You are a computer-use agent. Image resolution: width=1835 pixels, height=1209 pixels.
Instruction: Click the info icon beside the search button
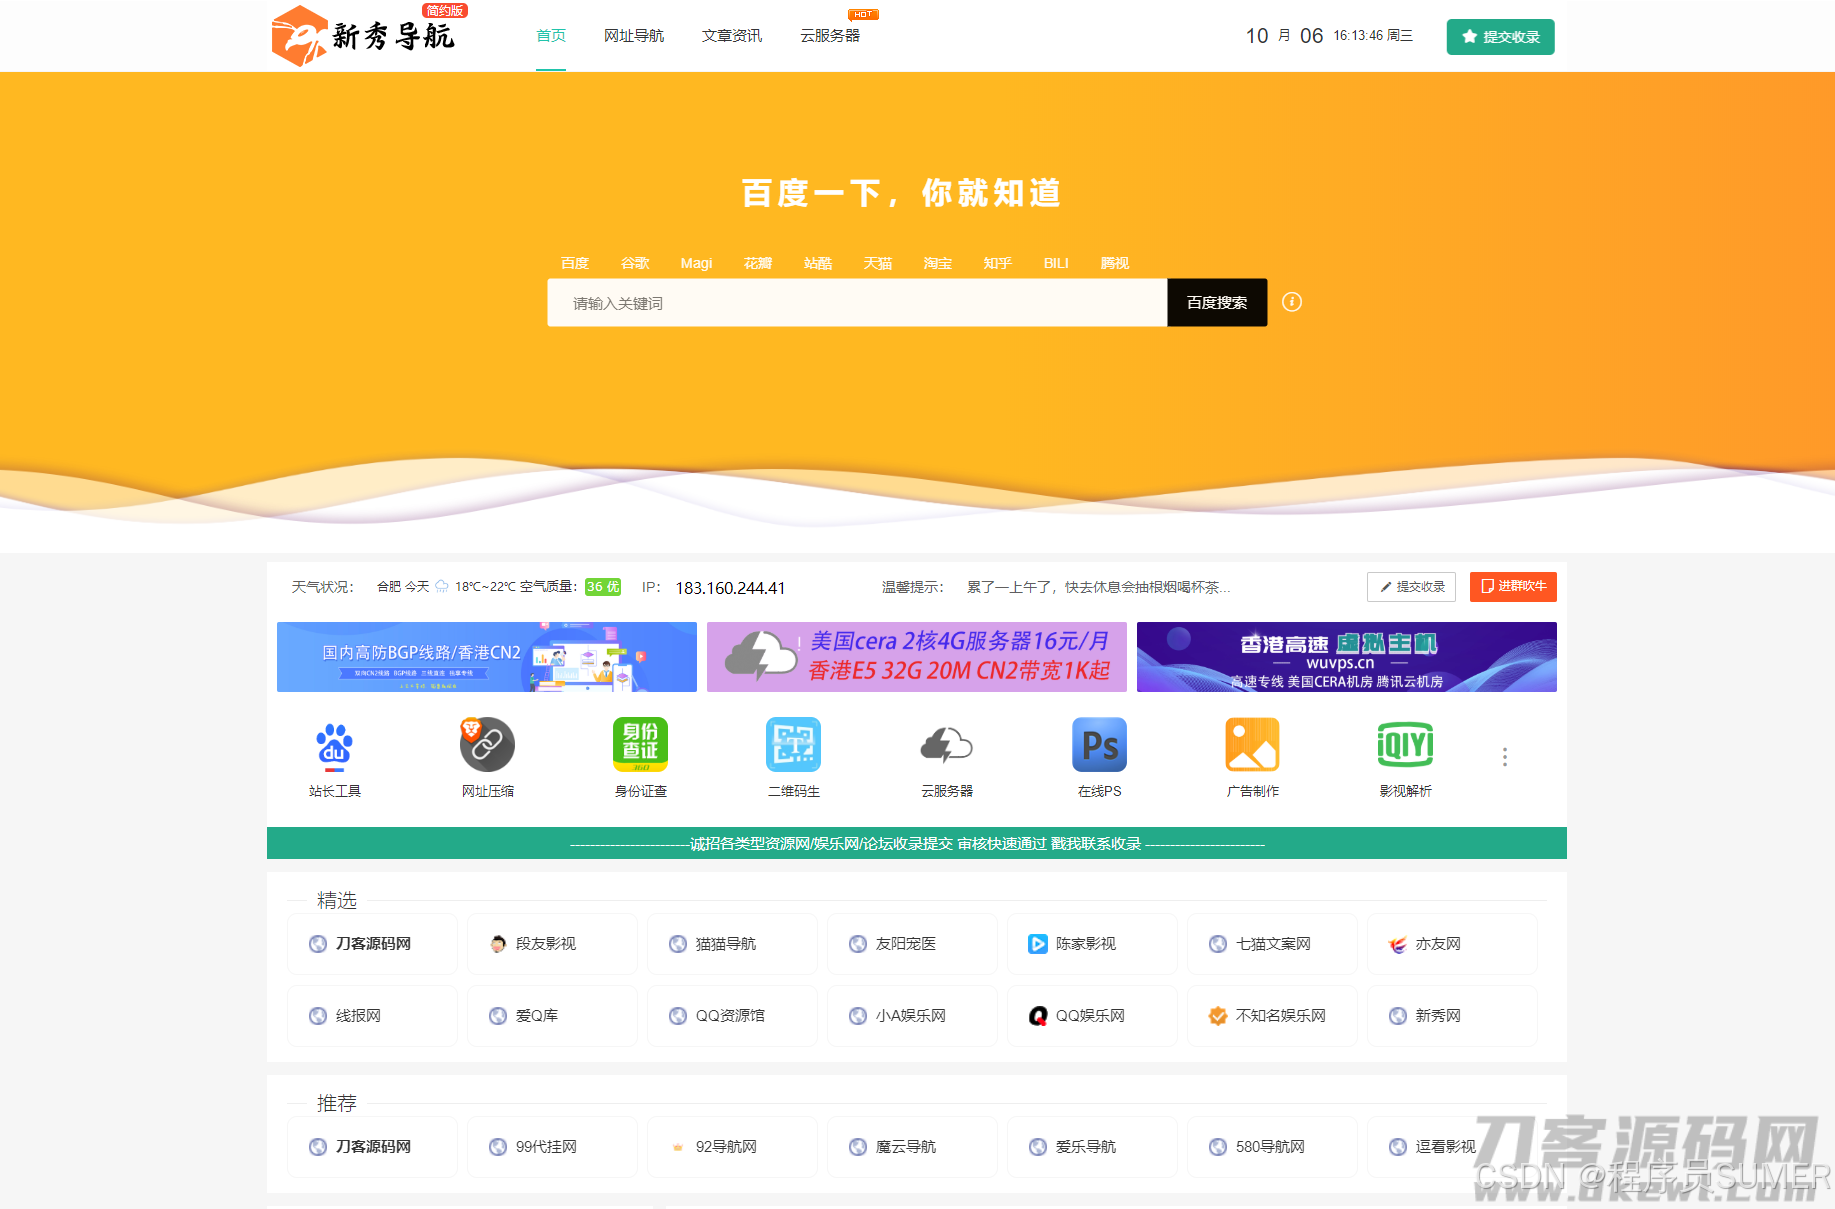click(1292, 302)
